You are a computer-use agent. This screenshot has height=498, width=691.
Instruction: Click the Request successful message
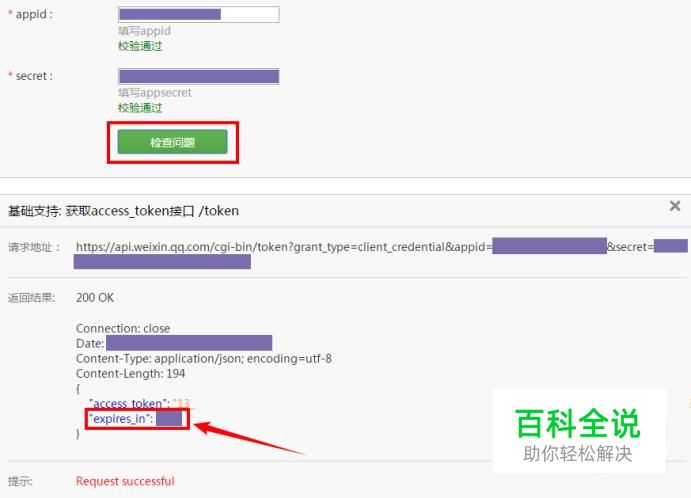[125, 481]
